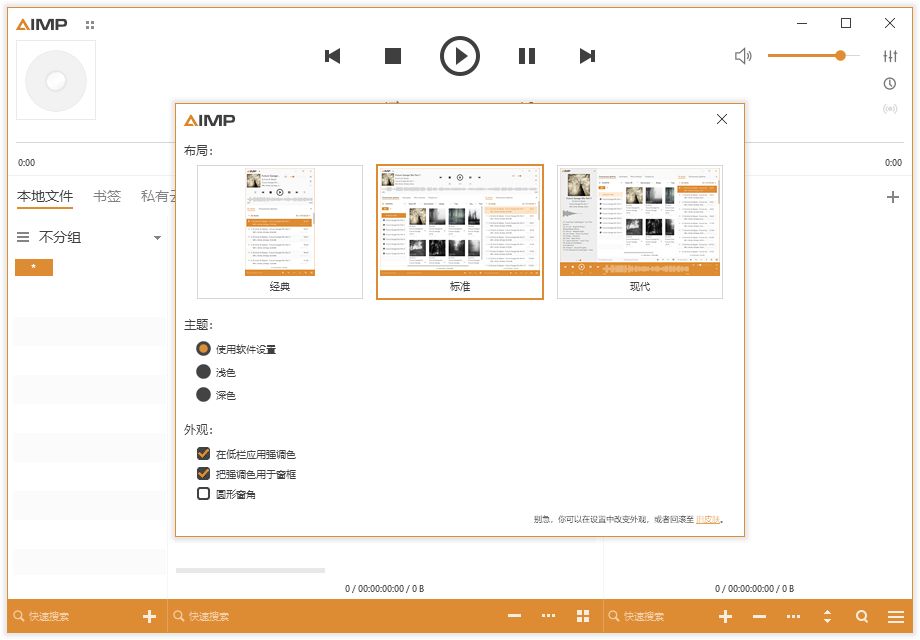Click the horizontal scrollbar in the middle panel
Viewport: 920px width, 640px height.
[251, 570]
